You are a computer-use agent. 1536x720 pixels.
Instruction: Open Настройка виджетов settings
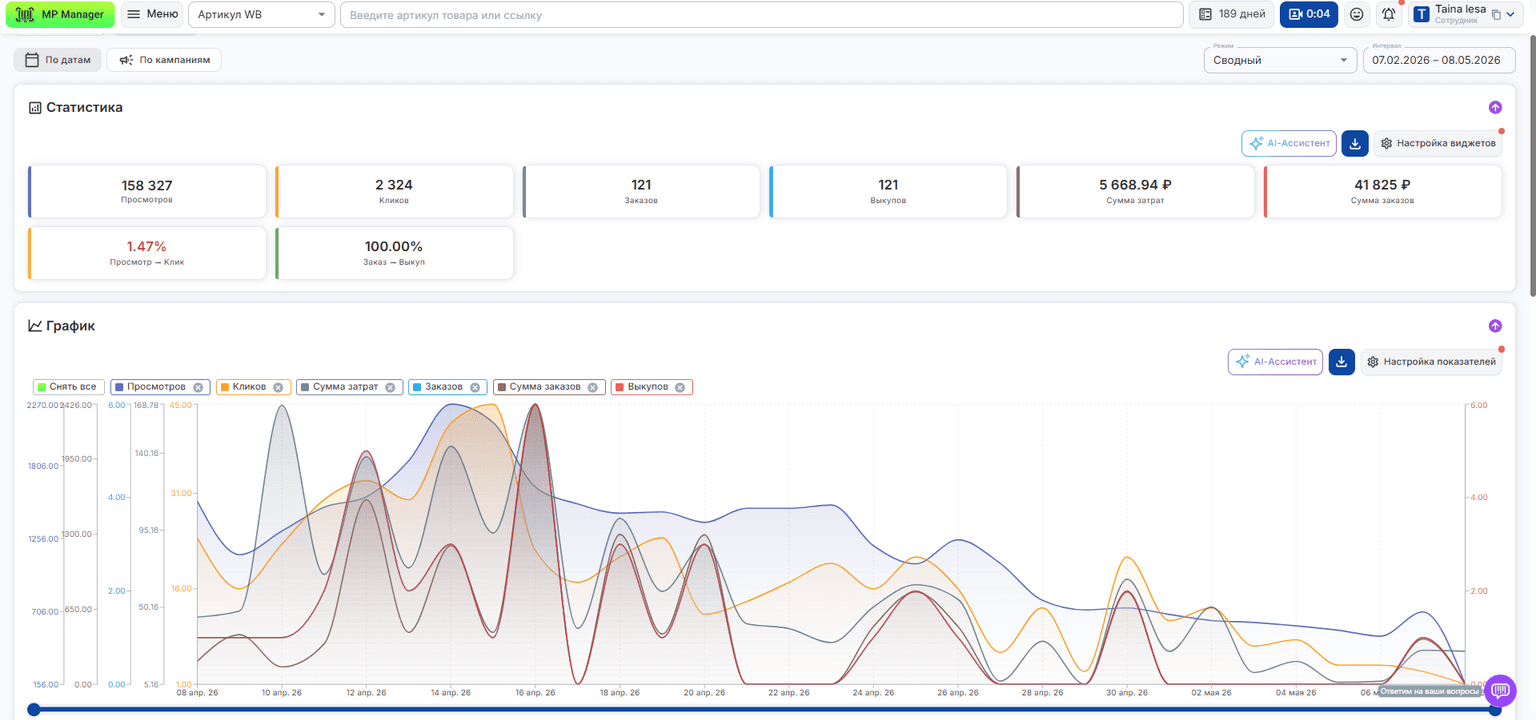(1437, 144)
